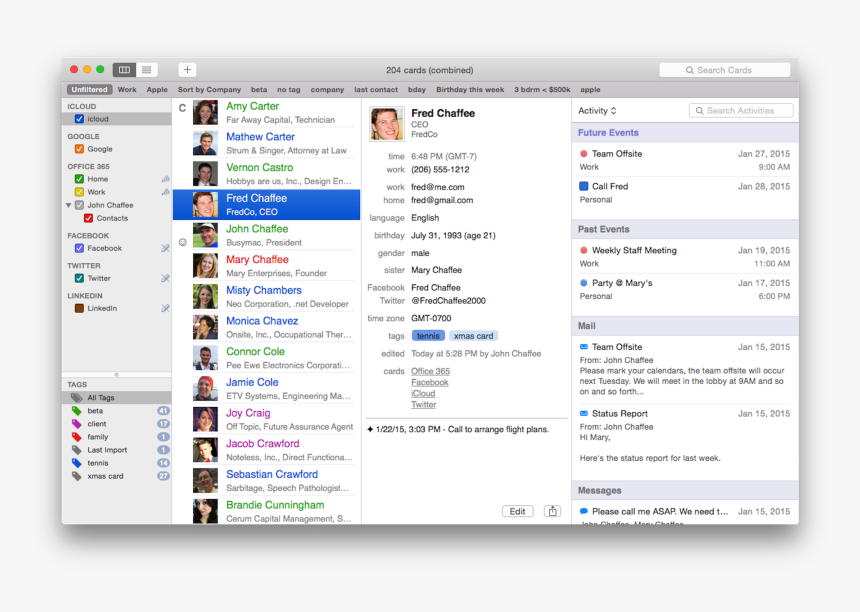Toggle the Contacts checkbox under John Chaffee
860x612 pixels.
(x=88, y=218)
